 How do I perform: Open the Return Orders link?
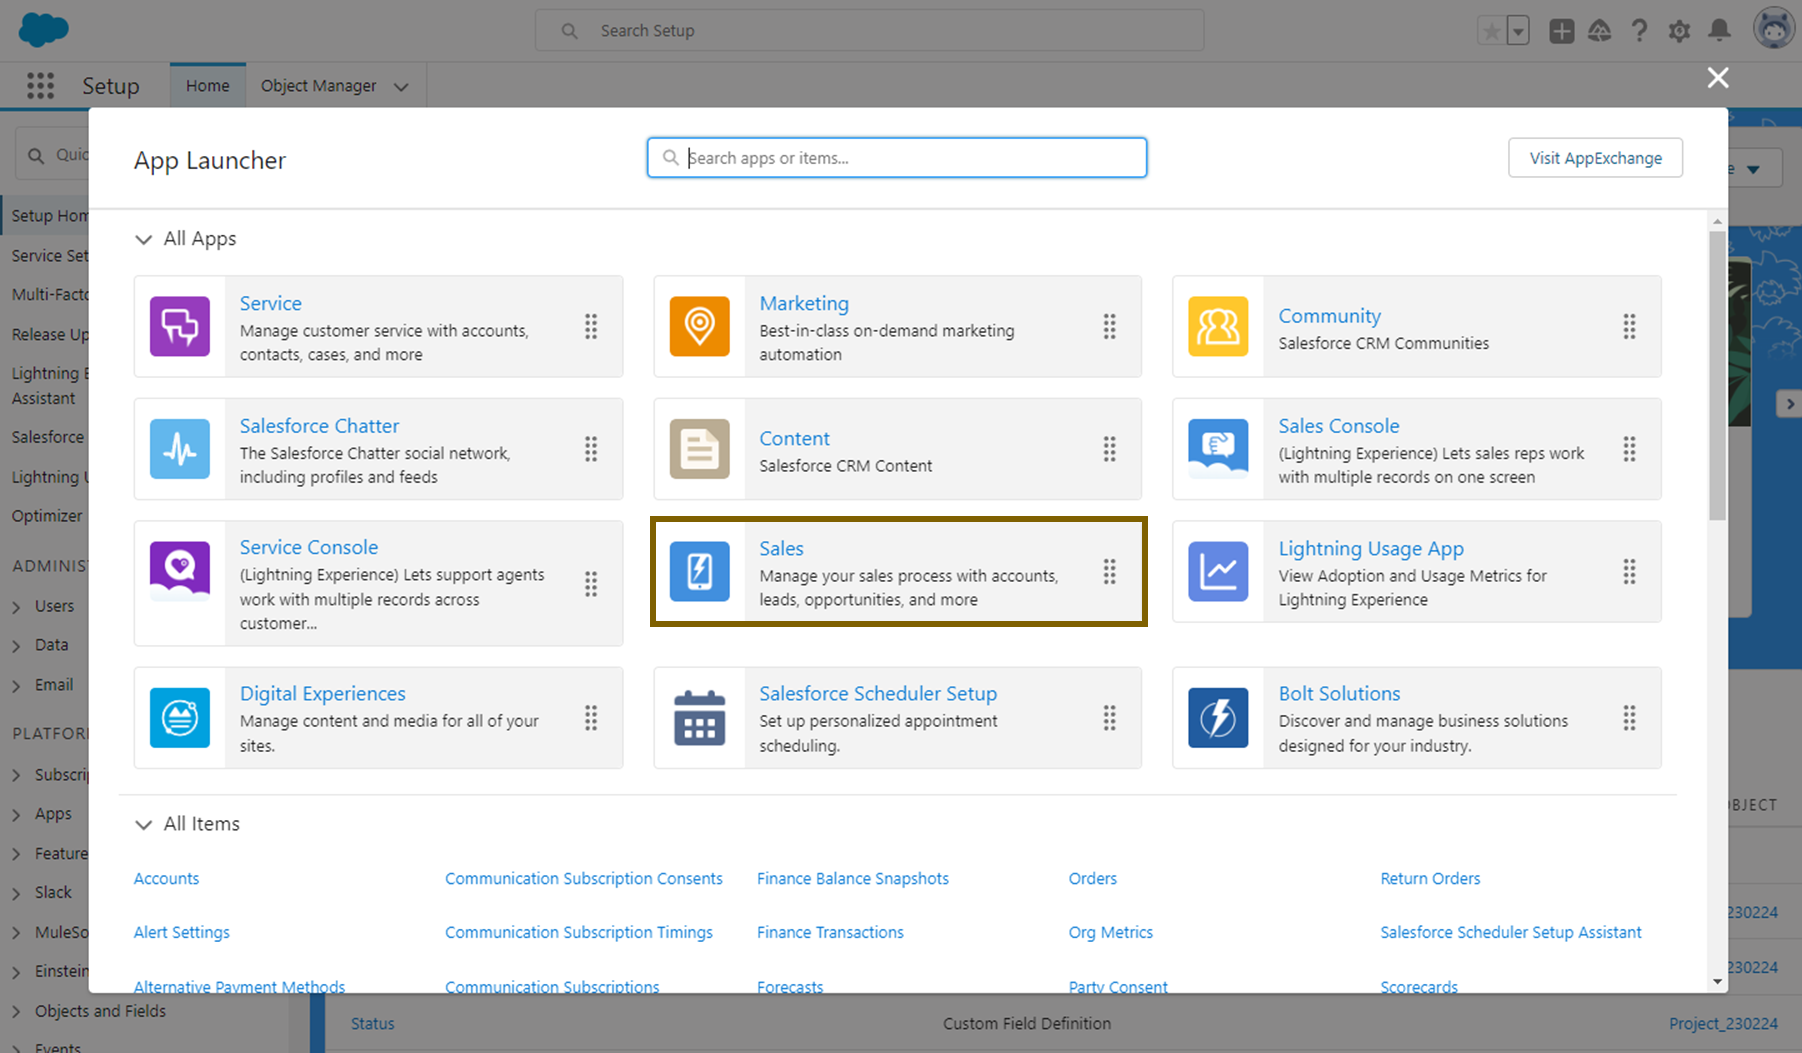[1430, 878]
